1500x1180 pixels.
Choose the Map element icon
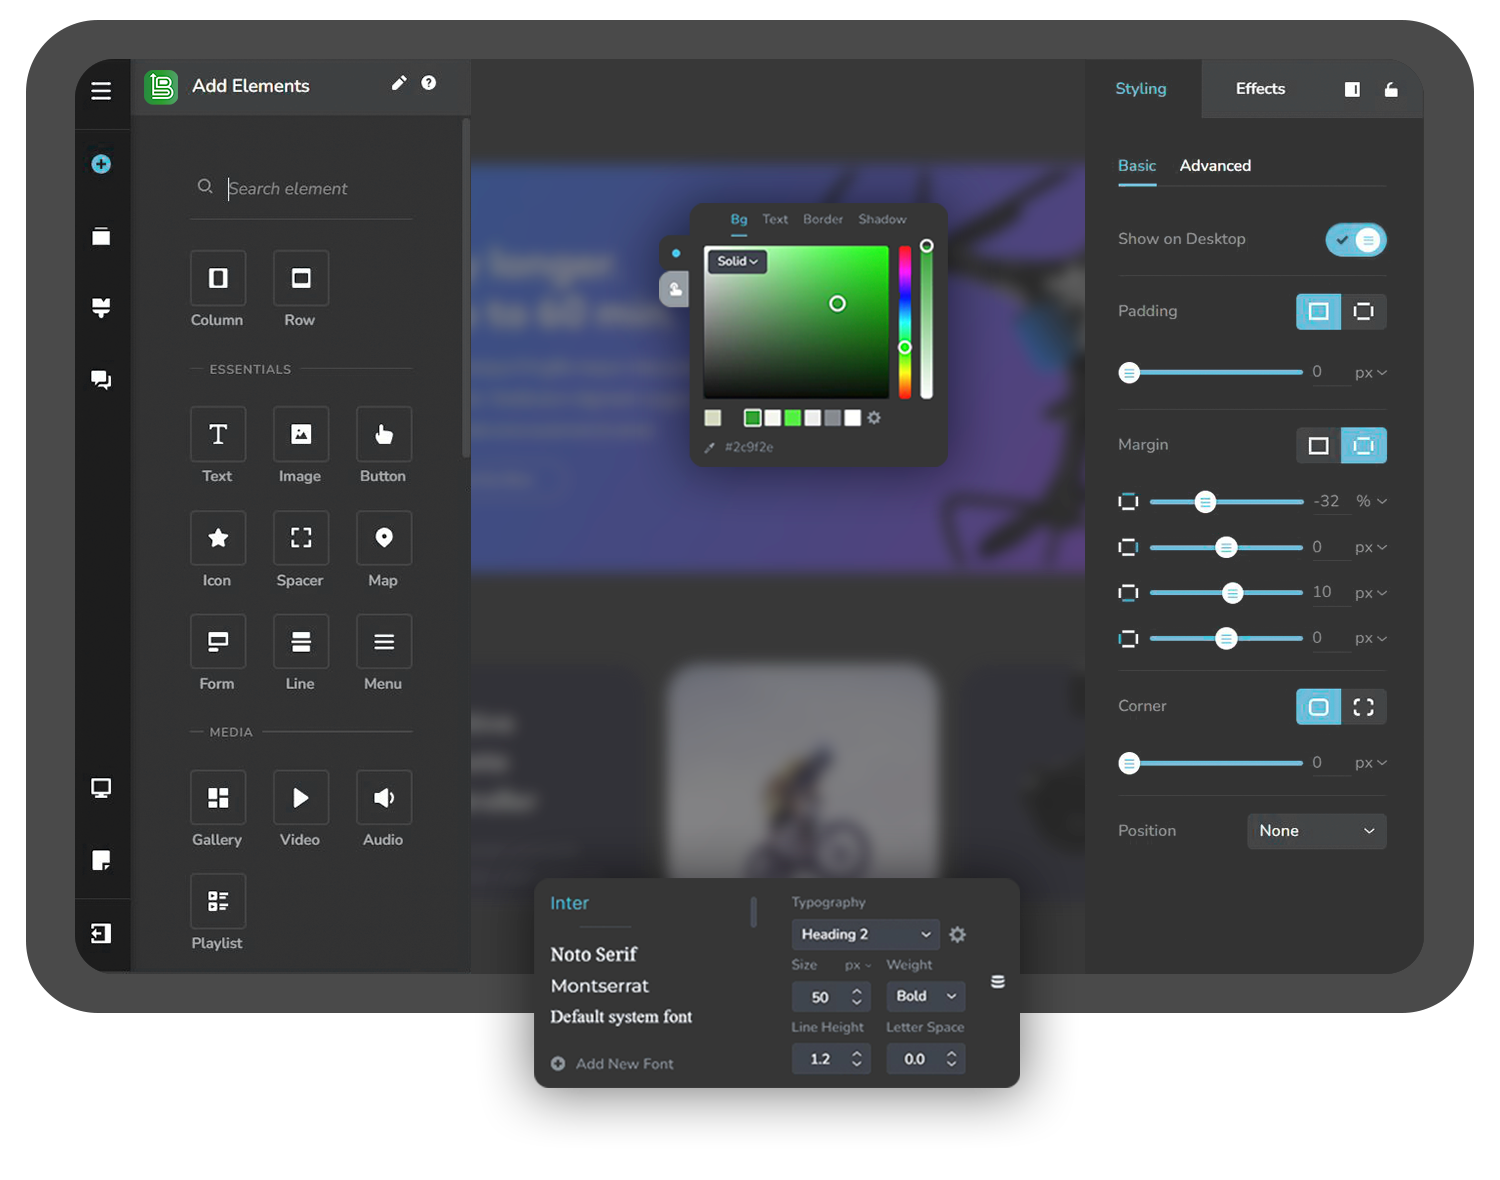383,538
